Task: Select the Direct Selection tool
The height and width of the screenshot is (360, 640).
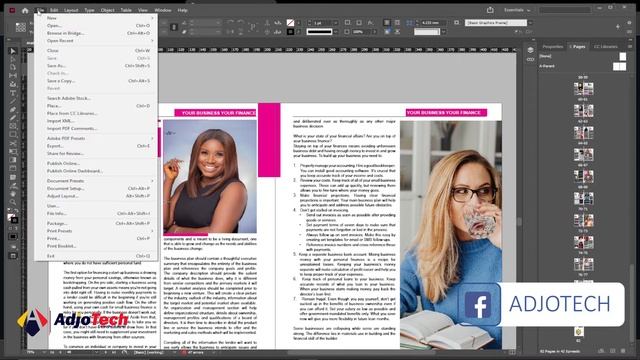Action: click(13, 59)
